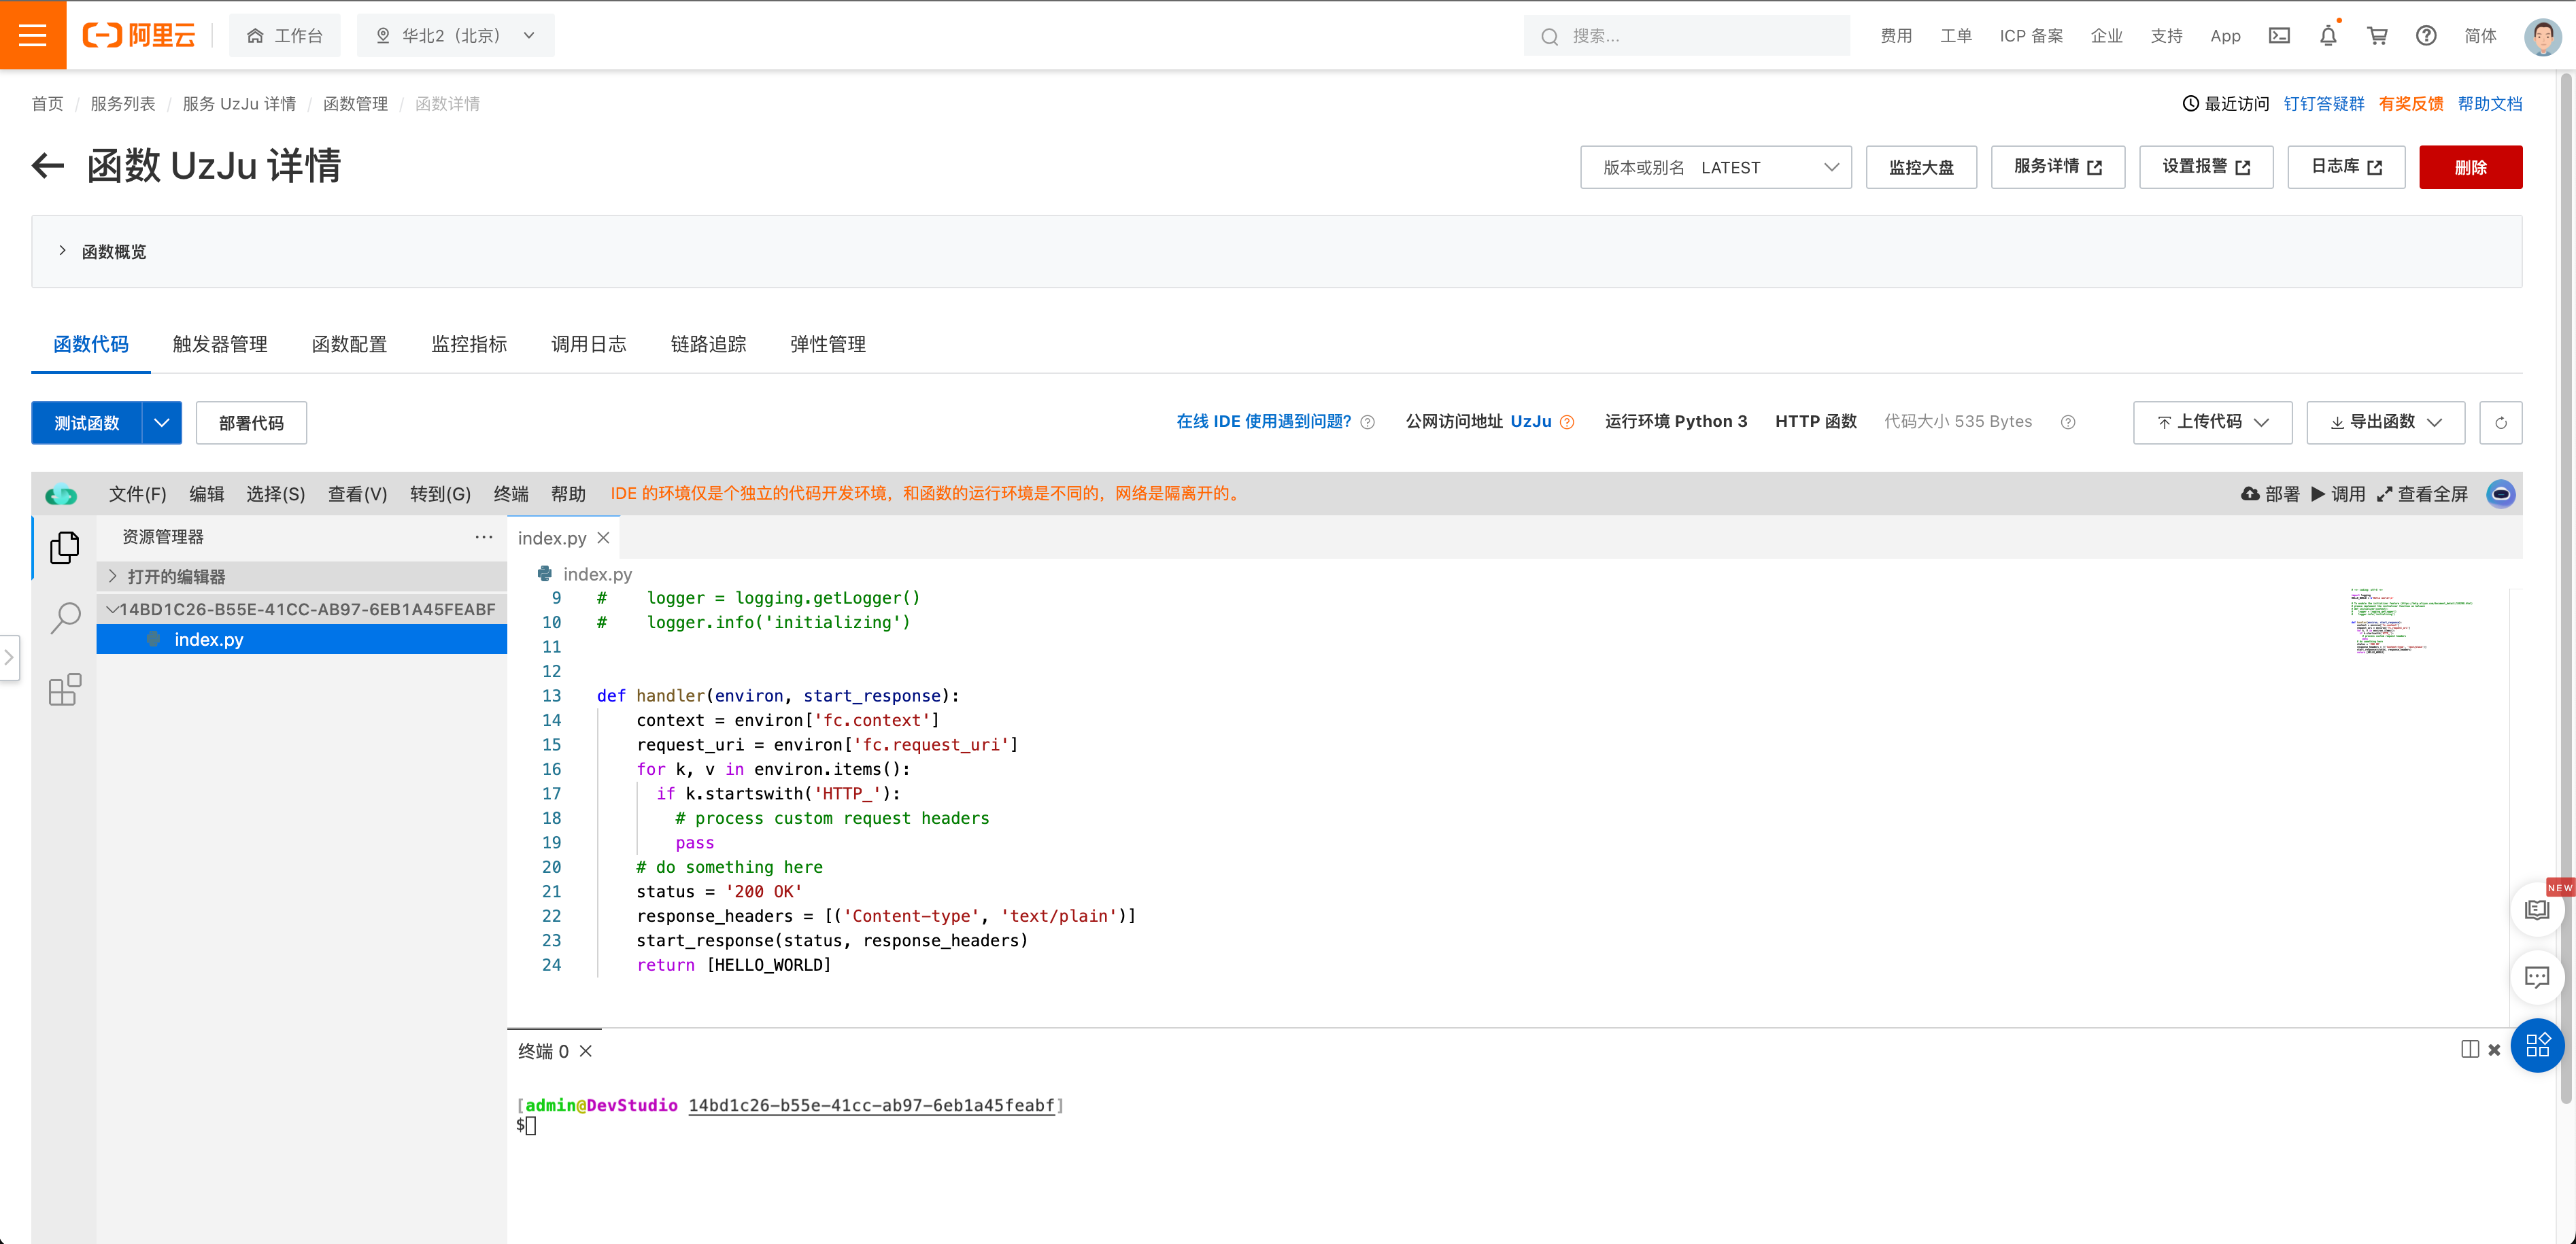Image resolution: width=2576 pixels, height=1244 pixels.
Task: Switch to the 调用日志 tab
Action: pos(589,344)
